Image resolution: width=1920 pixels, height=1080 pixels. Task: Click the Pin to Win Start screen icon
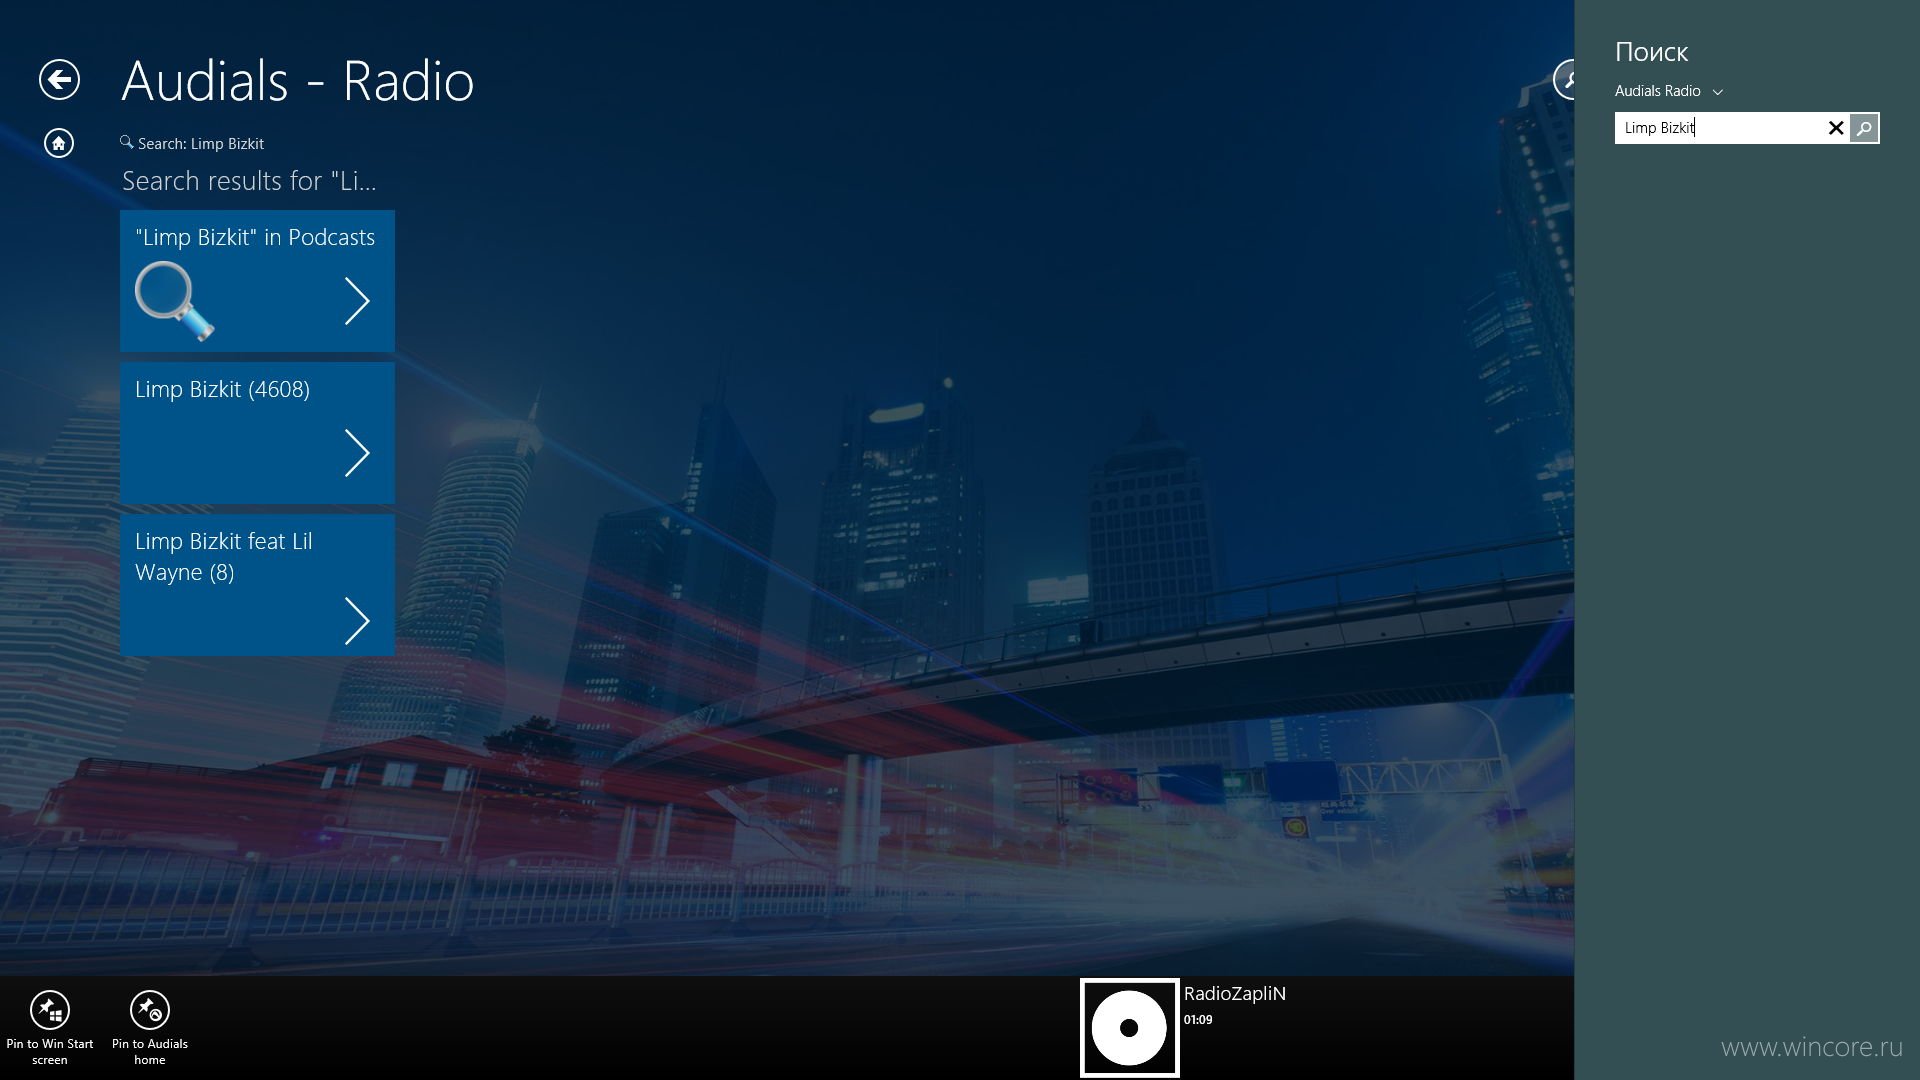50,1010
